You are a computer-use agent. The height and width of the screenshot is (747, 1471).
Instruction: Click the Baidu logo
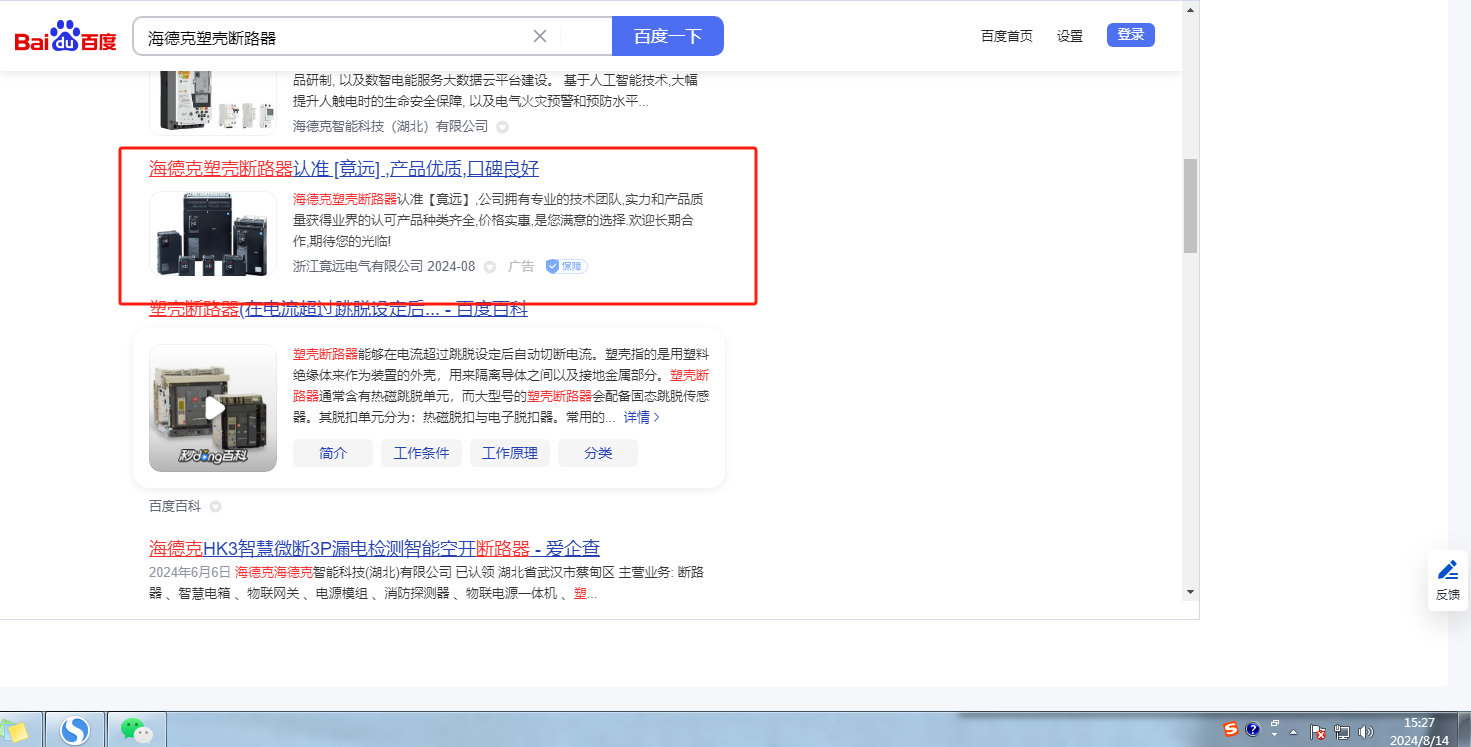click(66, 37)
